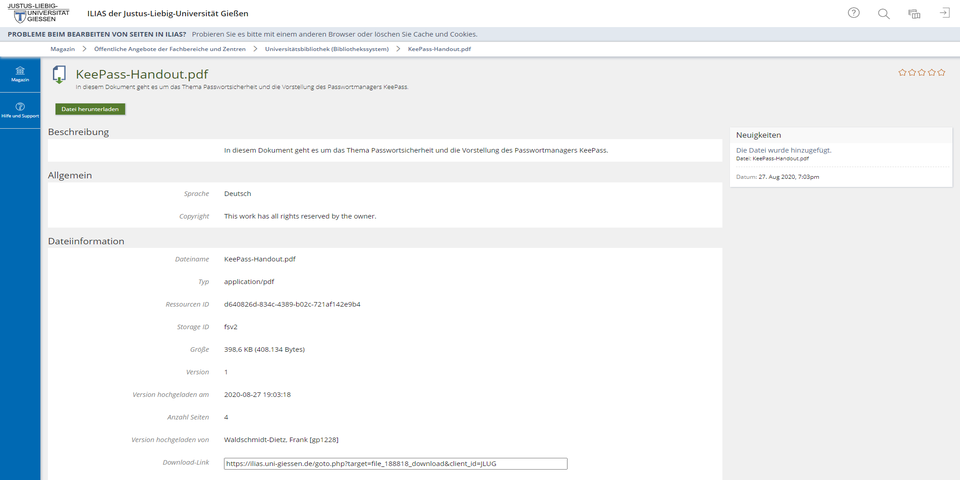Click the file download icon beside the title
Image resolution: width=960 pixels, height=480 pixels.
point(59,74)
